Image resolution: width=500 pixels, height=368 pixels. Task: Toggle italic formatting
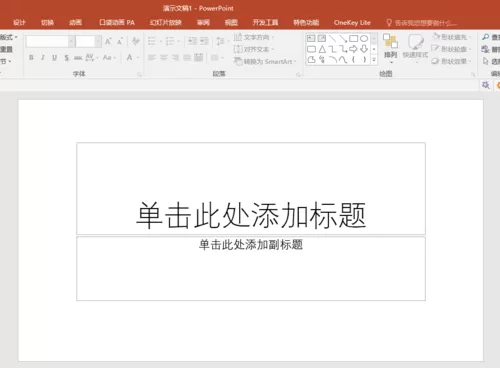[x=43, y=57]
